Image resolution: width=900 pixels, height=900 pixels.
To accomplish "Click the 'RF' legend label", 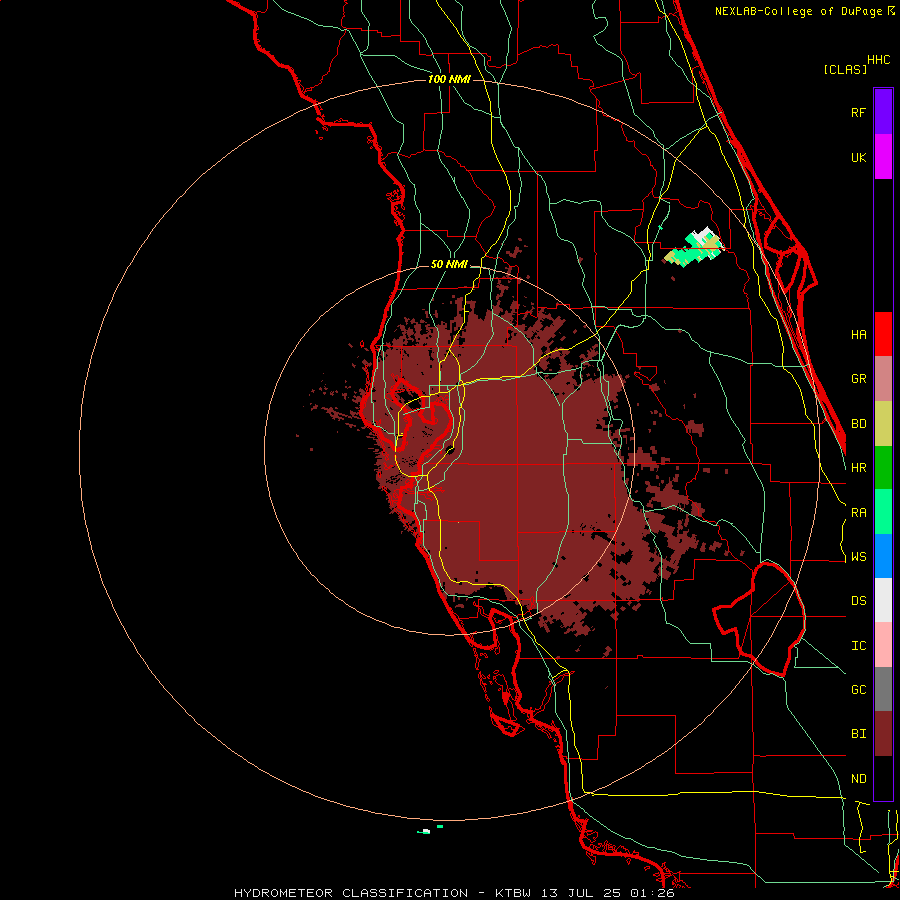I will (x=858, y=112).
